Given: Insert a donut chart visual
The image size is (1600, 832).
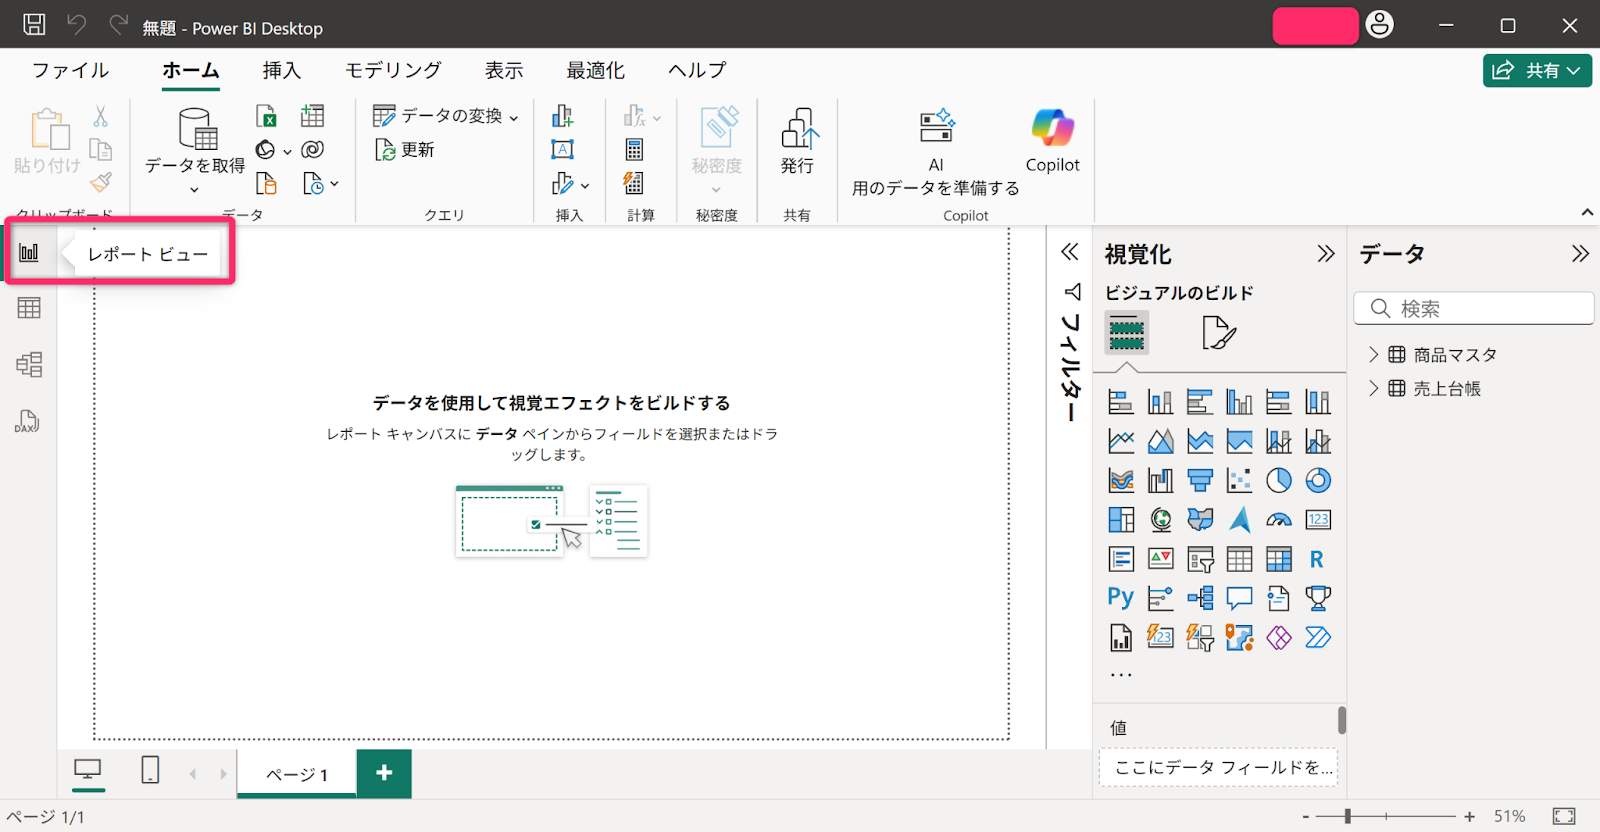Looking at the screenshot, I should [x=1318, y=480].
